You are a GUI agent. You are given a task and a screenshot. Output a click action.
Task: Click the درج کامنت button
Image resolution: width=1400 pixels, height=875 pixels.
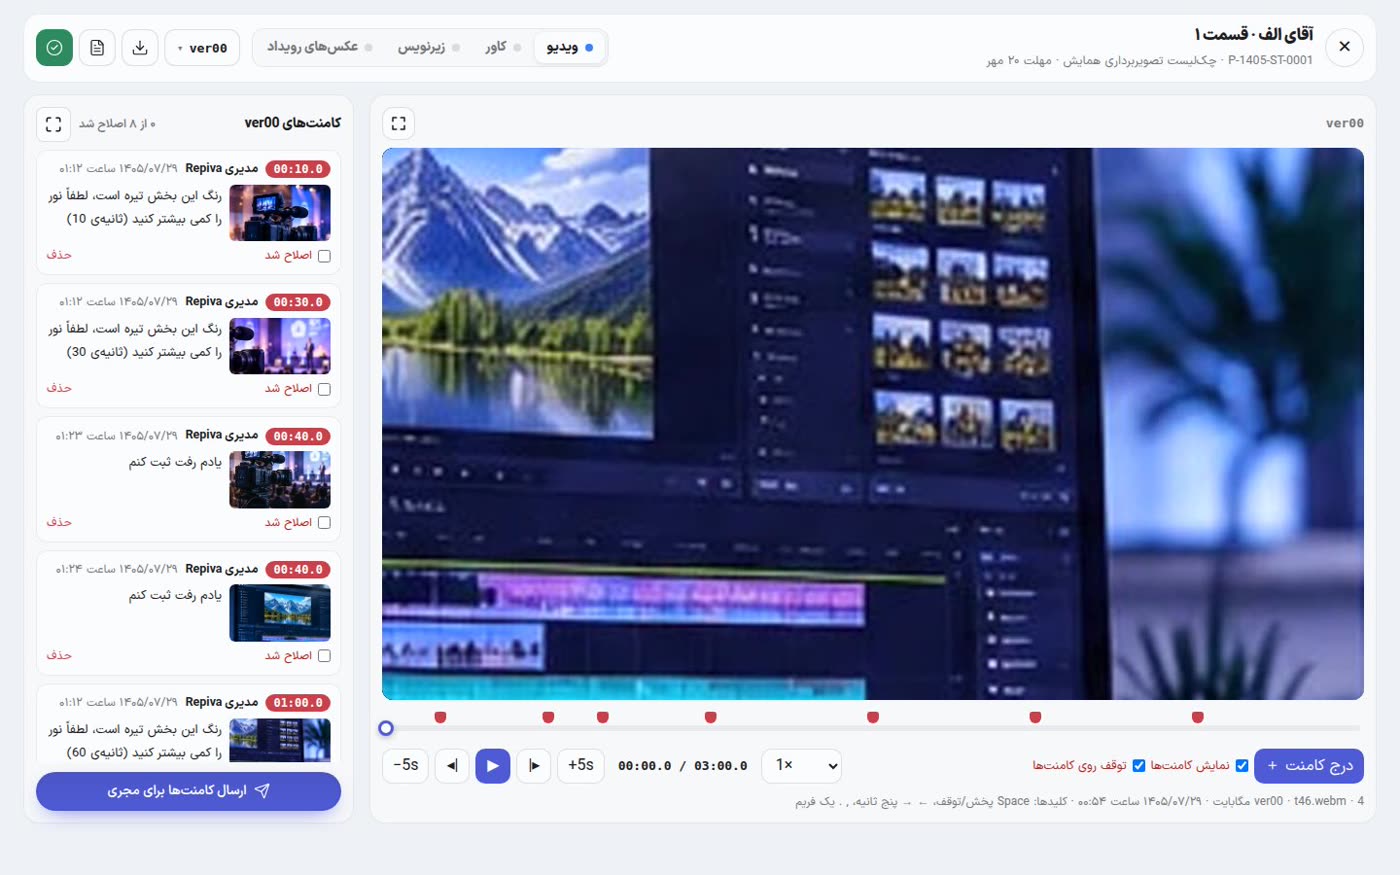click(x=1309, y=766)
